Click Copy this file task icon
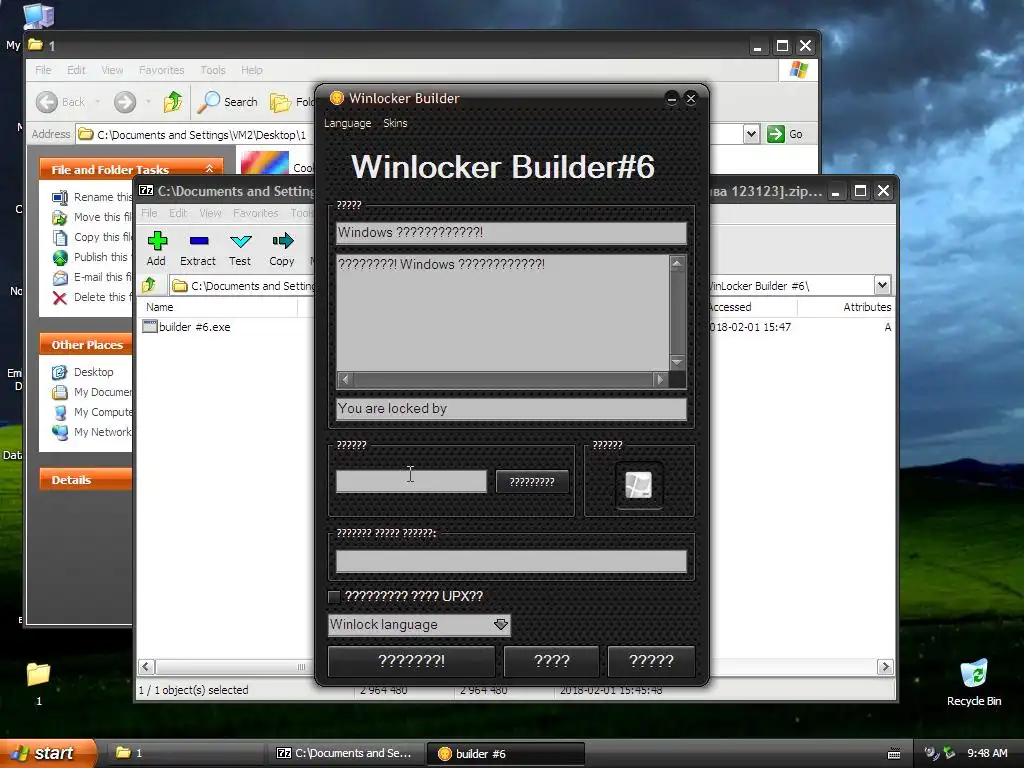Viewport: 1024px width, 768px height. (x=60, y=238)
